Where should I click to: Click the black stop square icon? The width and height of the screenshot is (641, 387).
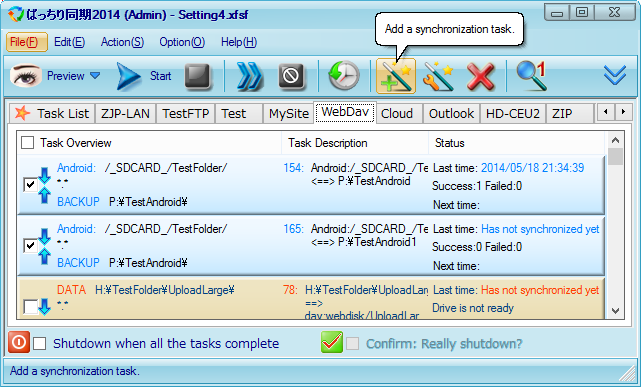(x=197, y=76)
